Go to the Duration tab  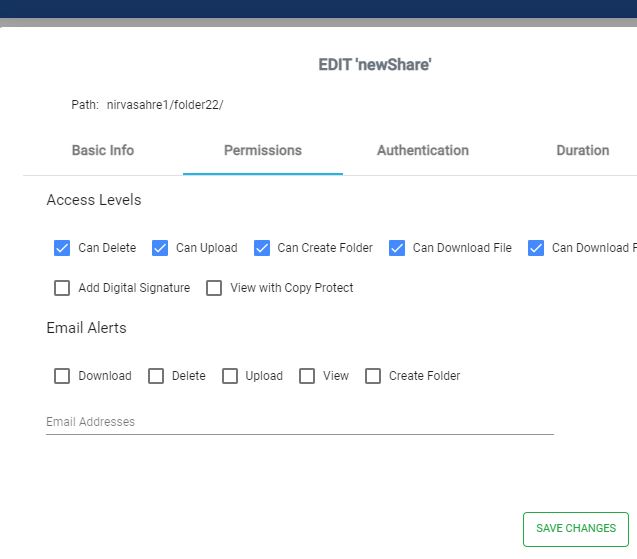point(582,150)
